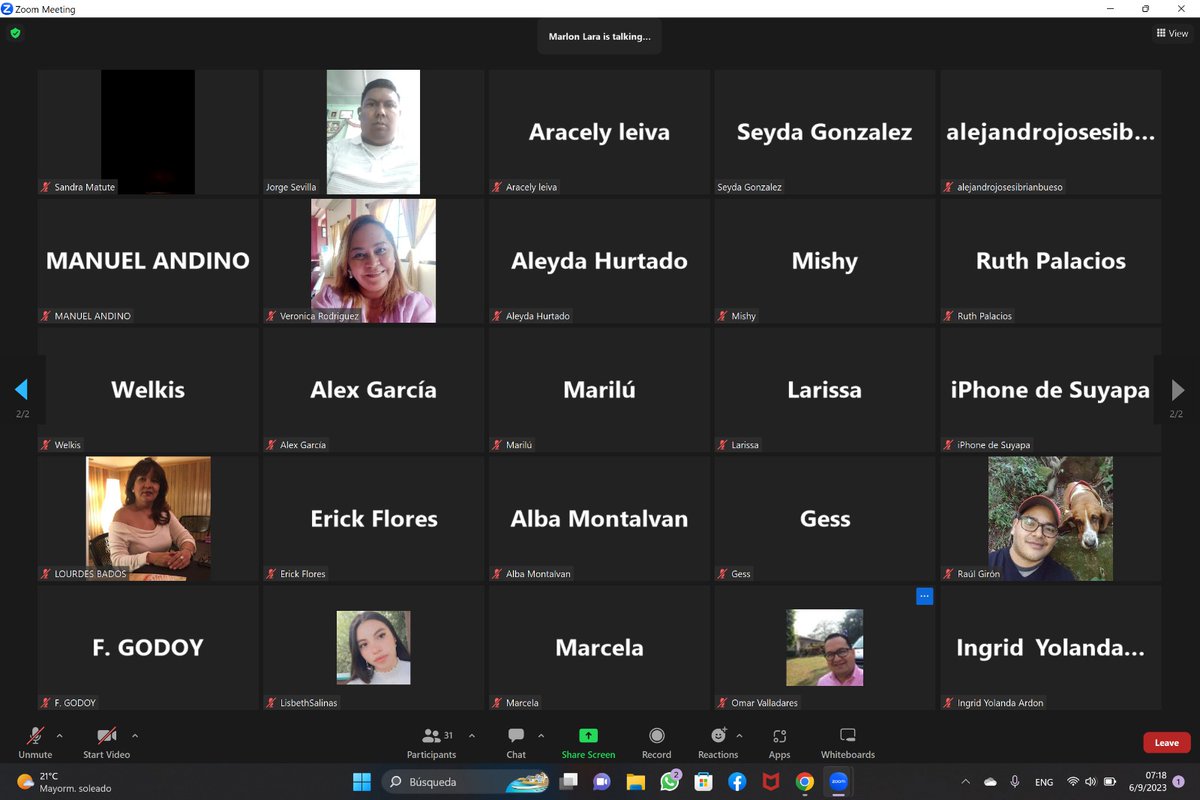The image size is (1200, 800).
Task: Open Zoom Apps
Action: tap(779, 742)
